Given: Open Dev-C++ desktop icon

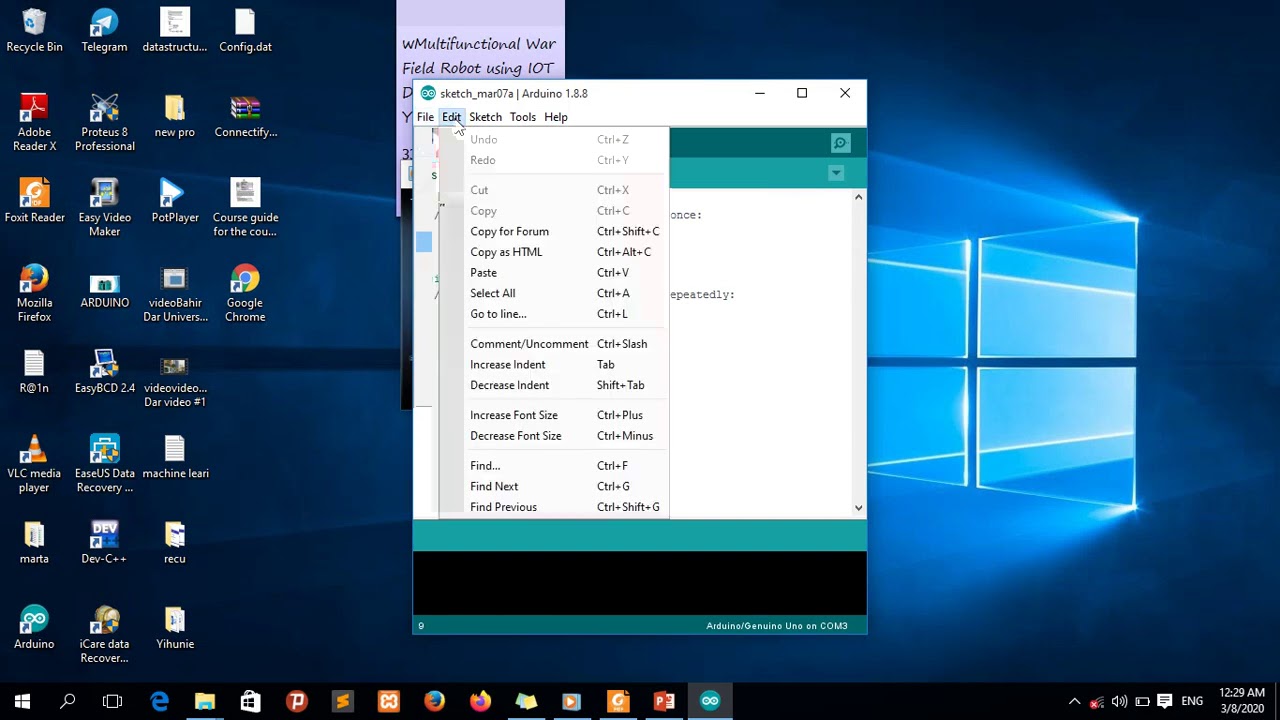Looking at the screenshot, I should coord(105,542).
